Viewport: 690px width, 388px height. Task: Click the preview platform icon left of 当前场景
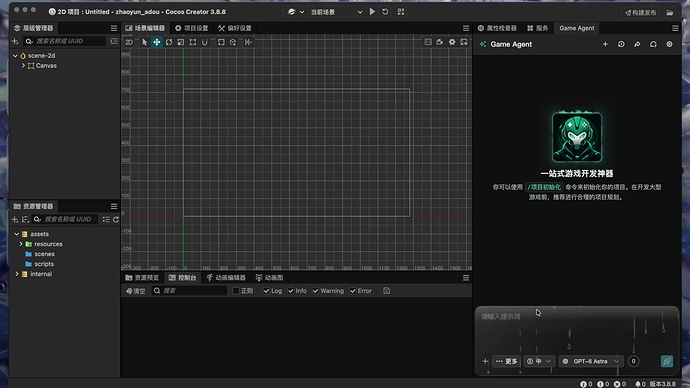tap(291, 12)
